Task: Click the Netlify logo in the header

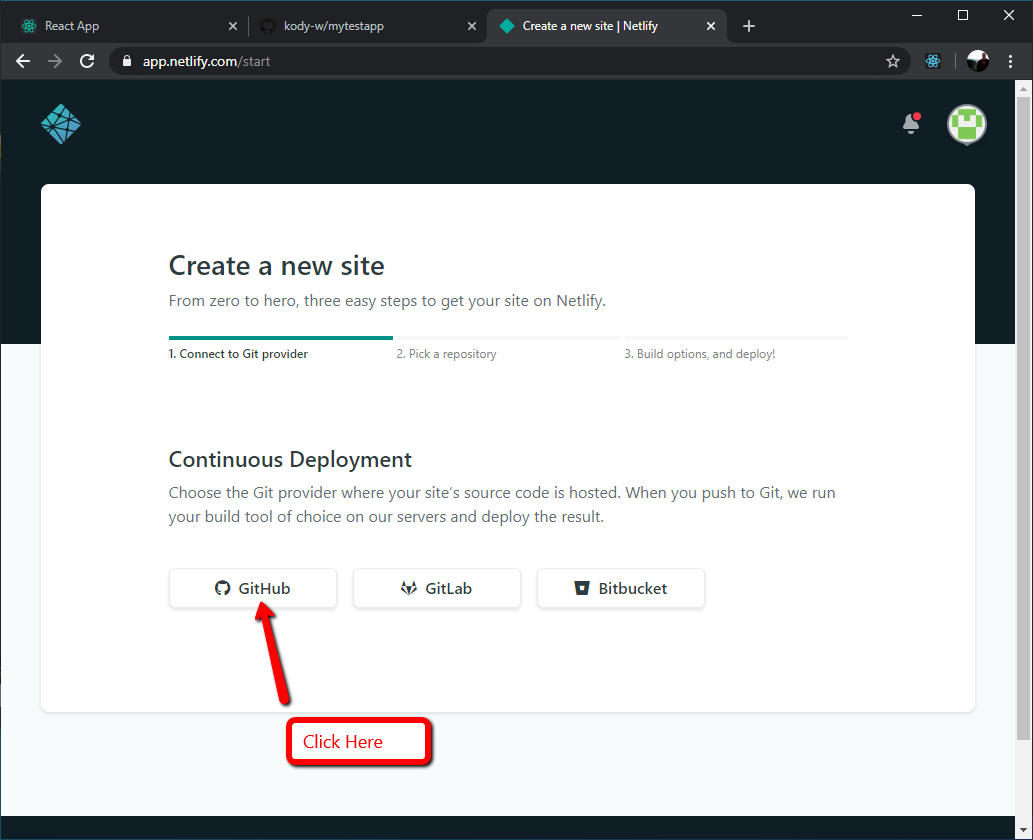Action: [61, 124]
